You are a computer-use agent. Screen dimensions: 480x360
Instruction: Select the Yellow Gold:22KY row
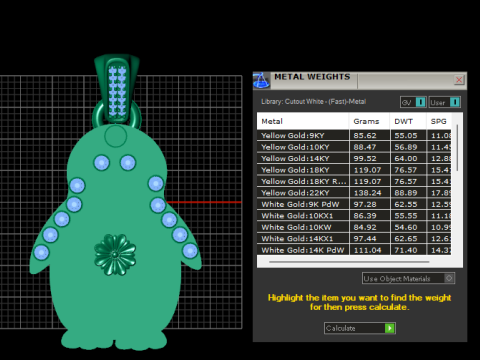click(x=354, y=193)
